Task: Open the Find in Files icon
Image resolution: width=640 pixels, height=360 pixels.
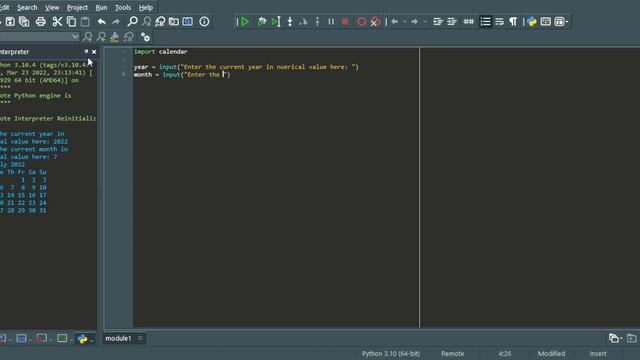Action: click(174, 22)
